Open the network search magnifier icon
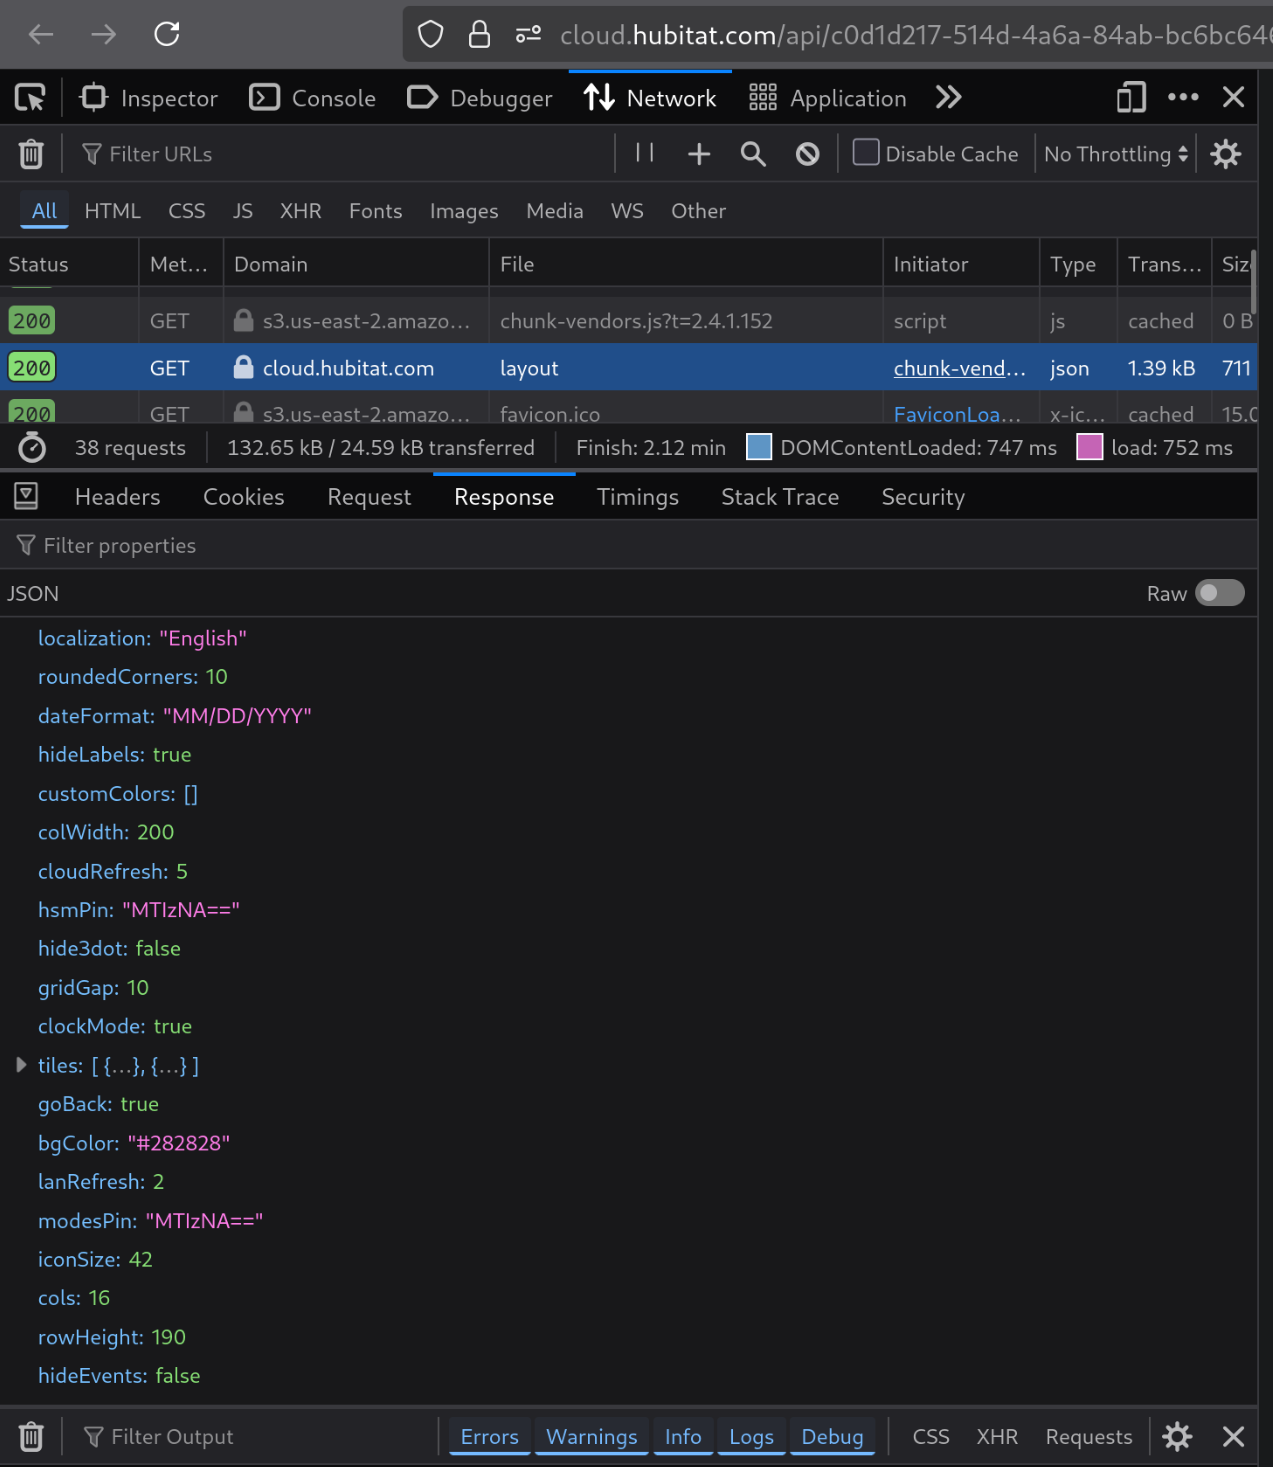Screen dimensions: 1273x1467 point(753,154)
